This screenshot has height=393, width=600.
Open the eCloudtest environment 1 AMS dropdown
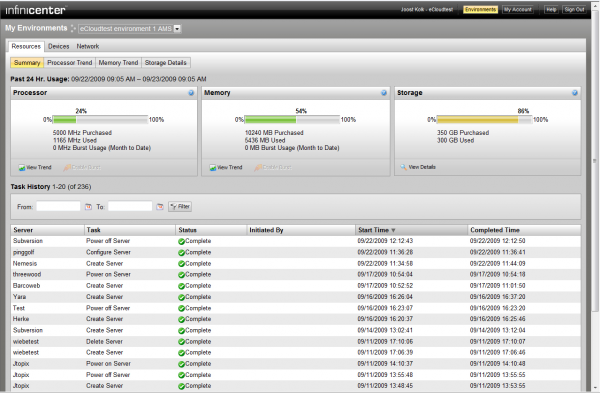177,29
